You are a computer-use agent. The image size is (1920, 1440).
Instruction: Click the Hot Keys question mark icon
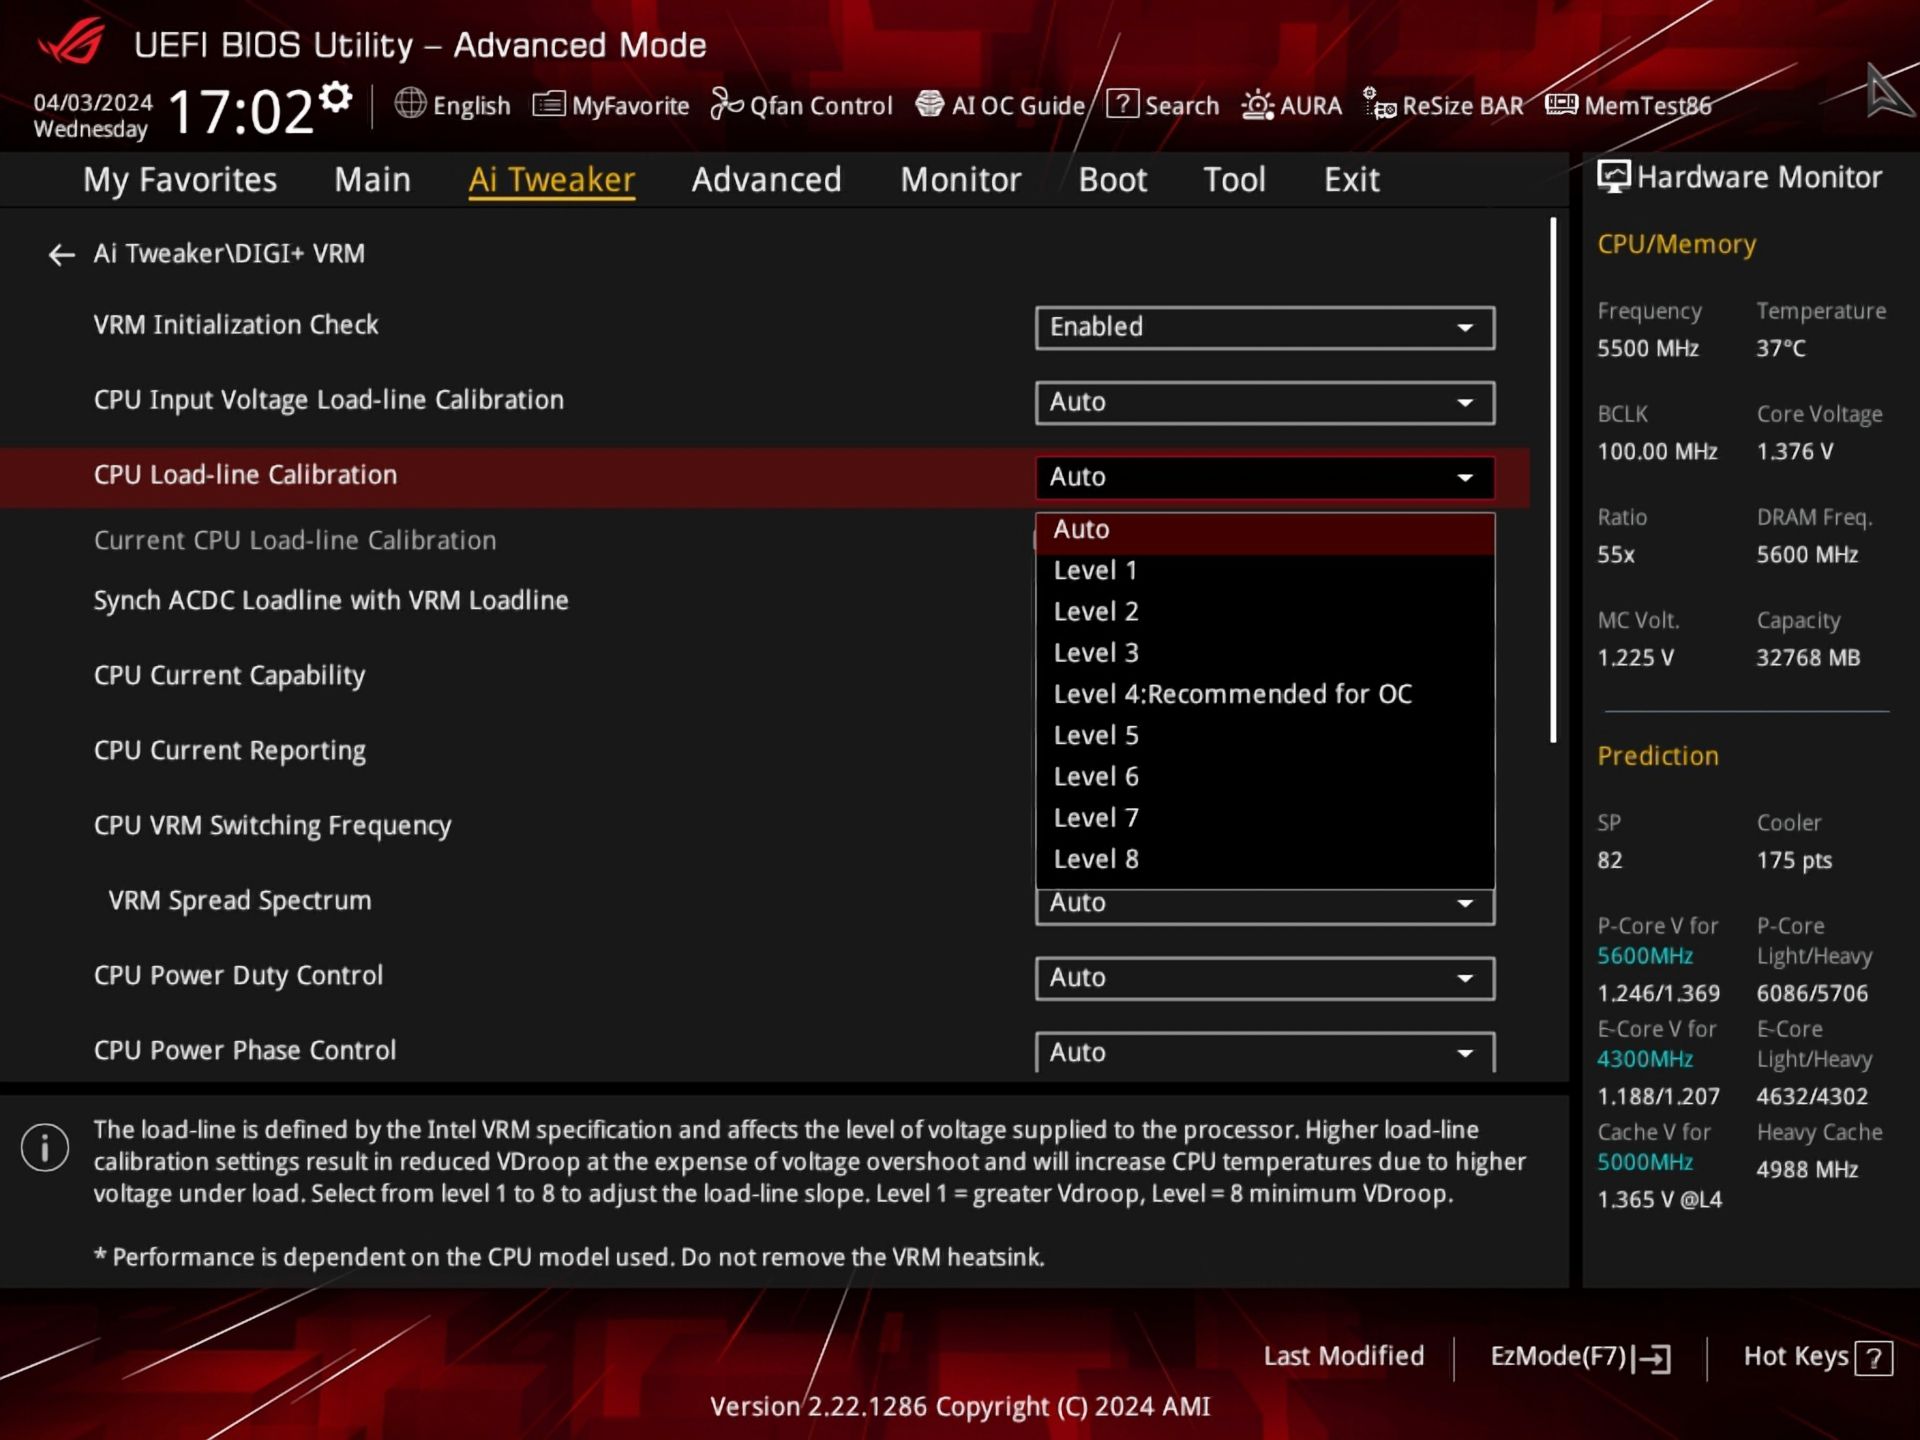pos(1873,1358)
